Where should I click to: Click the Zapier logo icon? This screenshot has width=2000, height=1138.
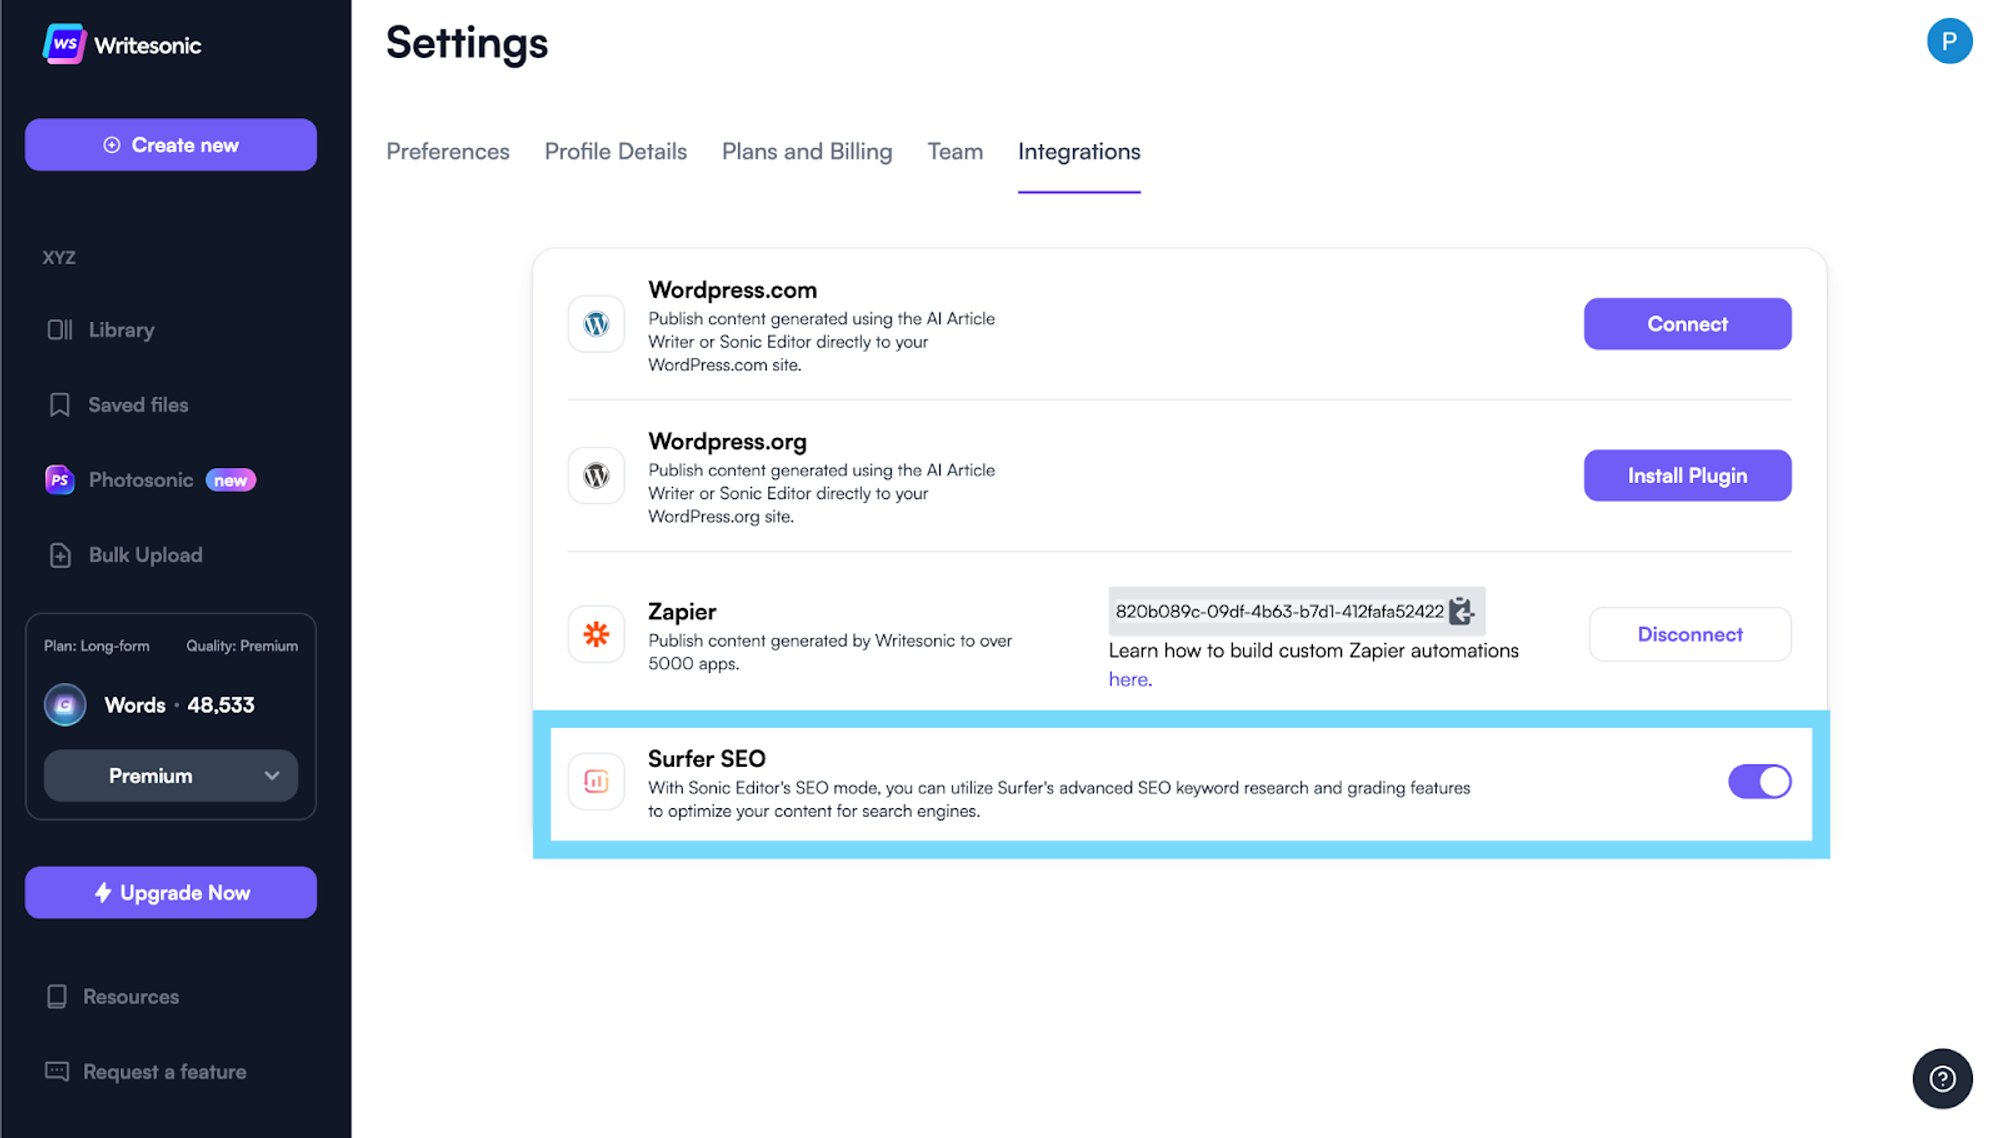pos(596,634)
